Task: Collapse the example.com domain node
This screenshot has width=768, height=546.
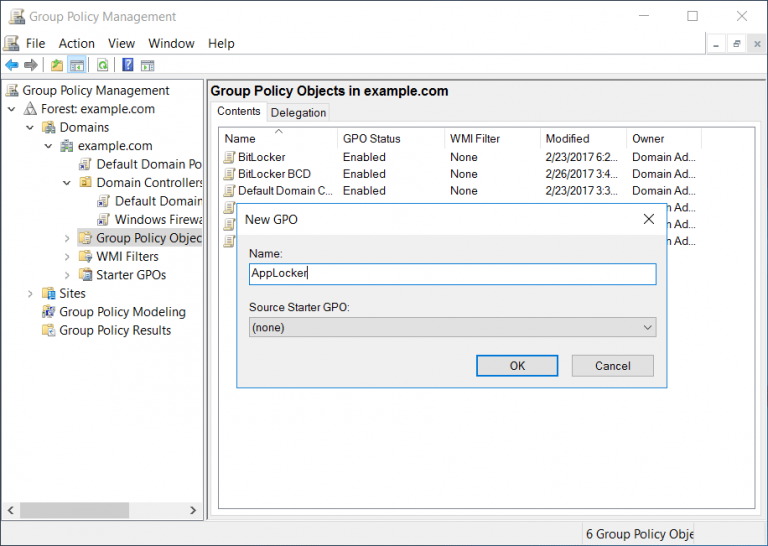Action: pyautogui.click(x=48, y=146)
